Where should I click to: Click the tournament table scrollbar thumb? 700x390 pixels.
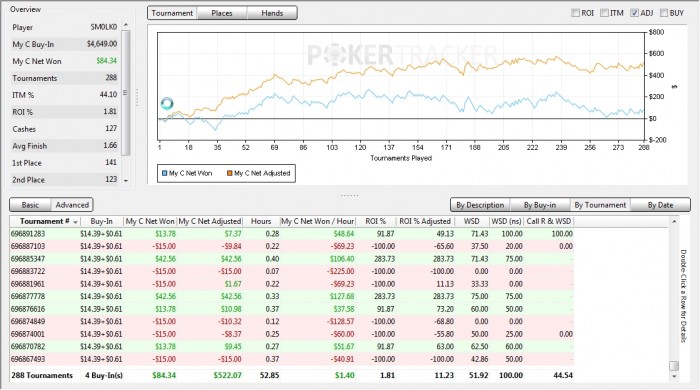coord(674,366)
